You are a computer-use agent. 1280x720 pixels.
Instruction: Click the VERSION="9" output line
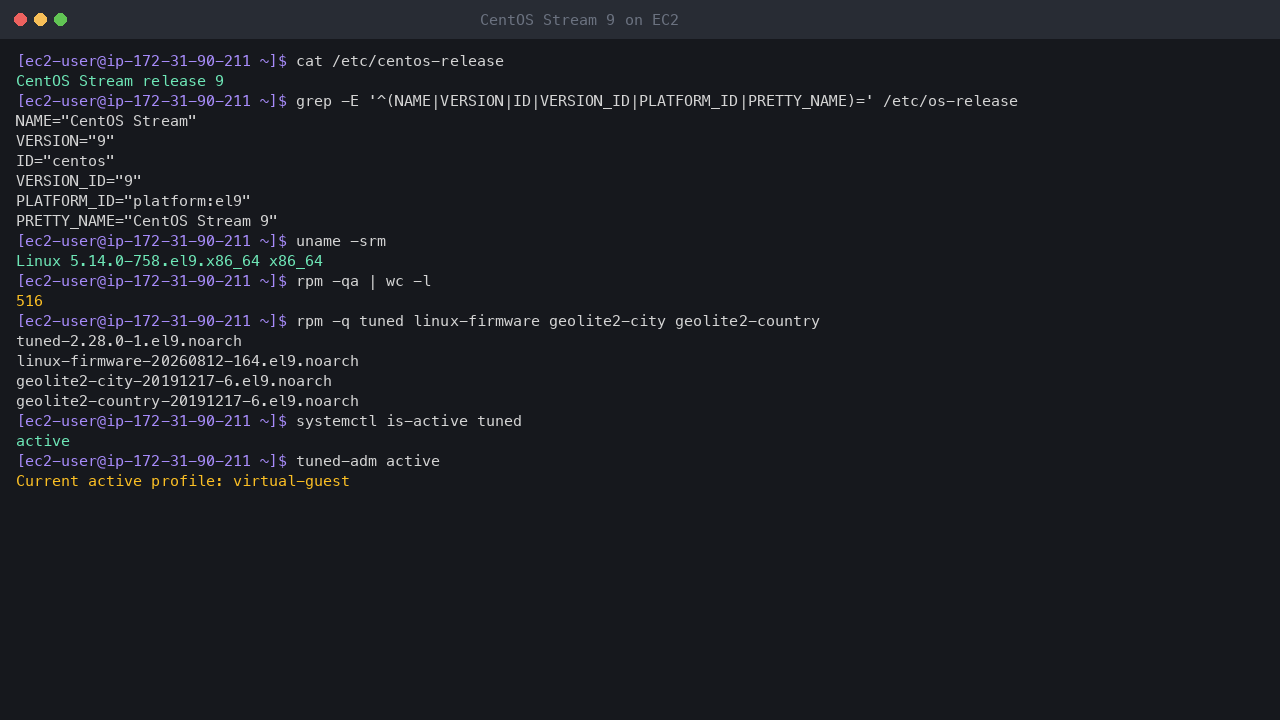(x=65, y=141)
